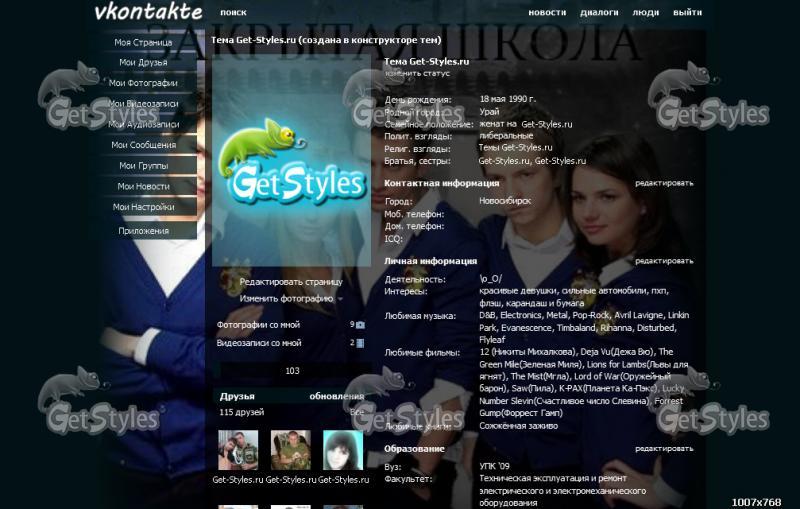The image size is (800, 509).
Task: Edit the Контактная информация section
Action: point(664,183)
